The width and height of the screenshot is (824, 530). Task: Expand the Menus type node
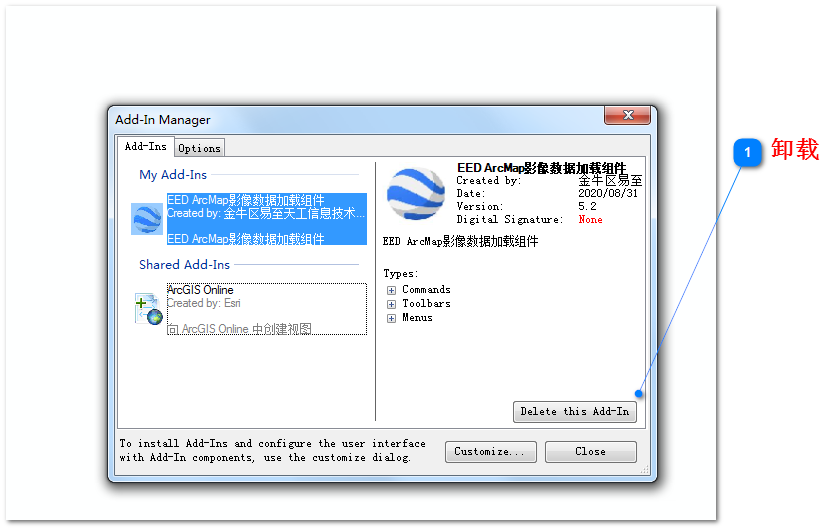(x=392, y=318)
